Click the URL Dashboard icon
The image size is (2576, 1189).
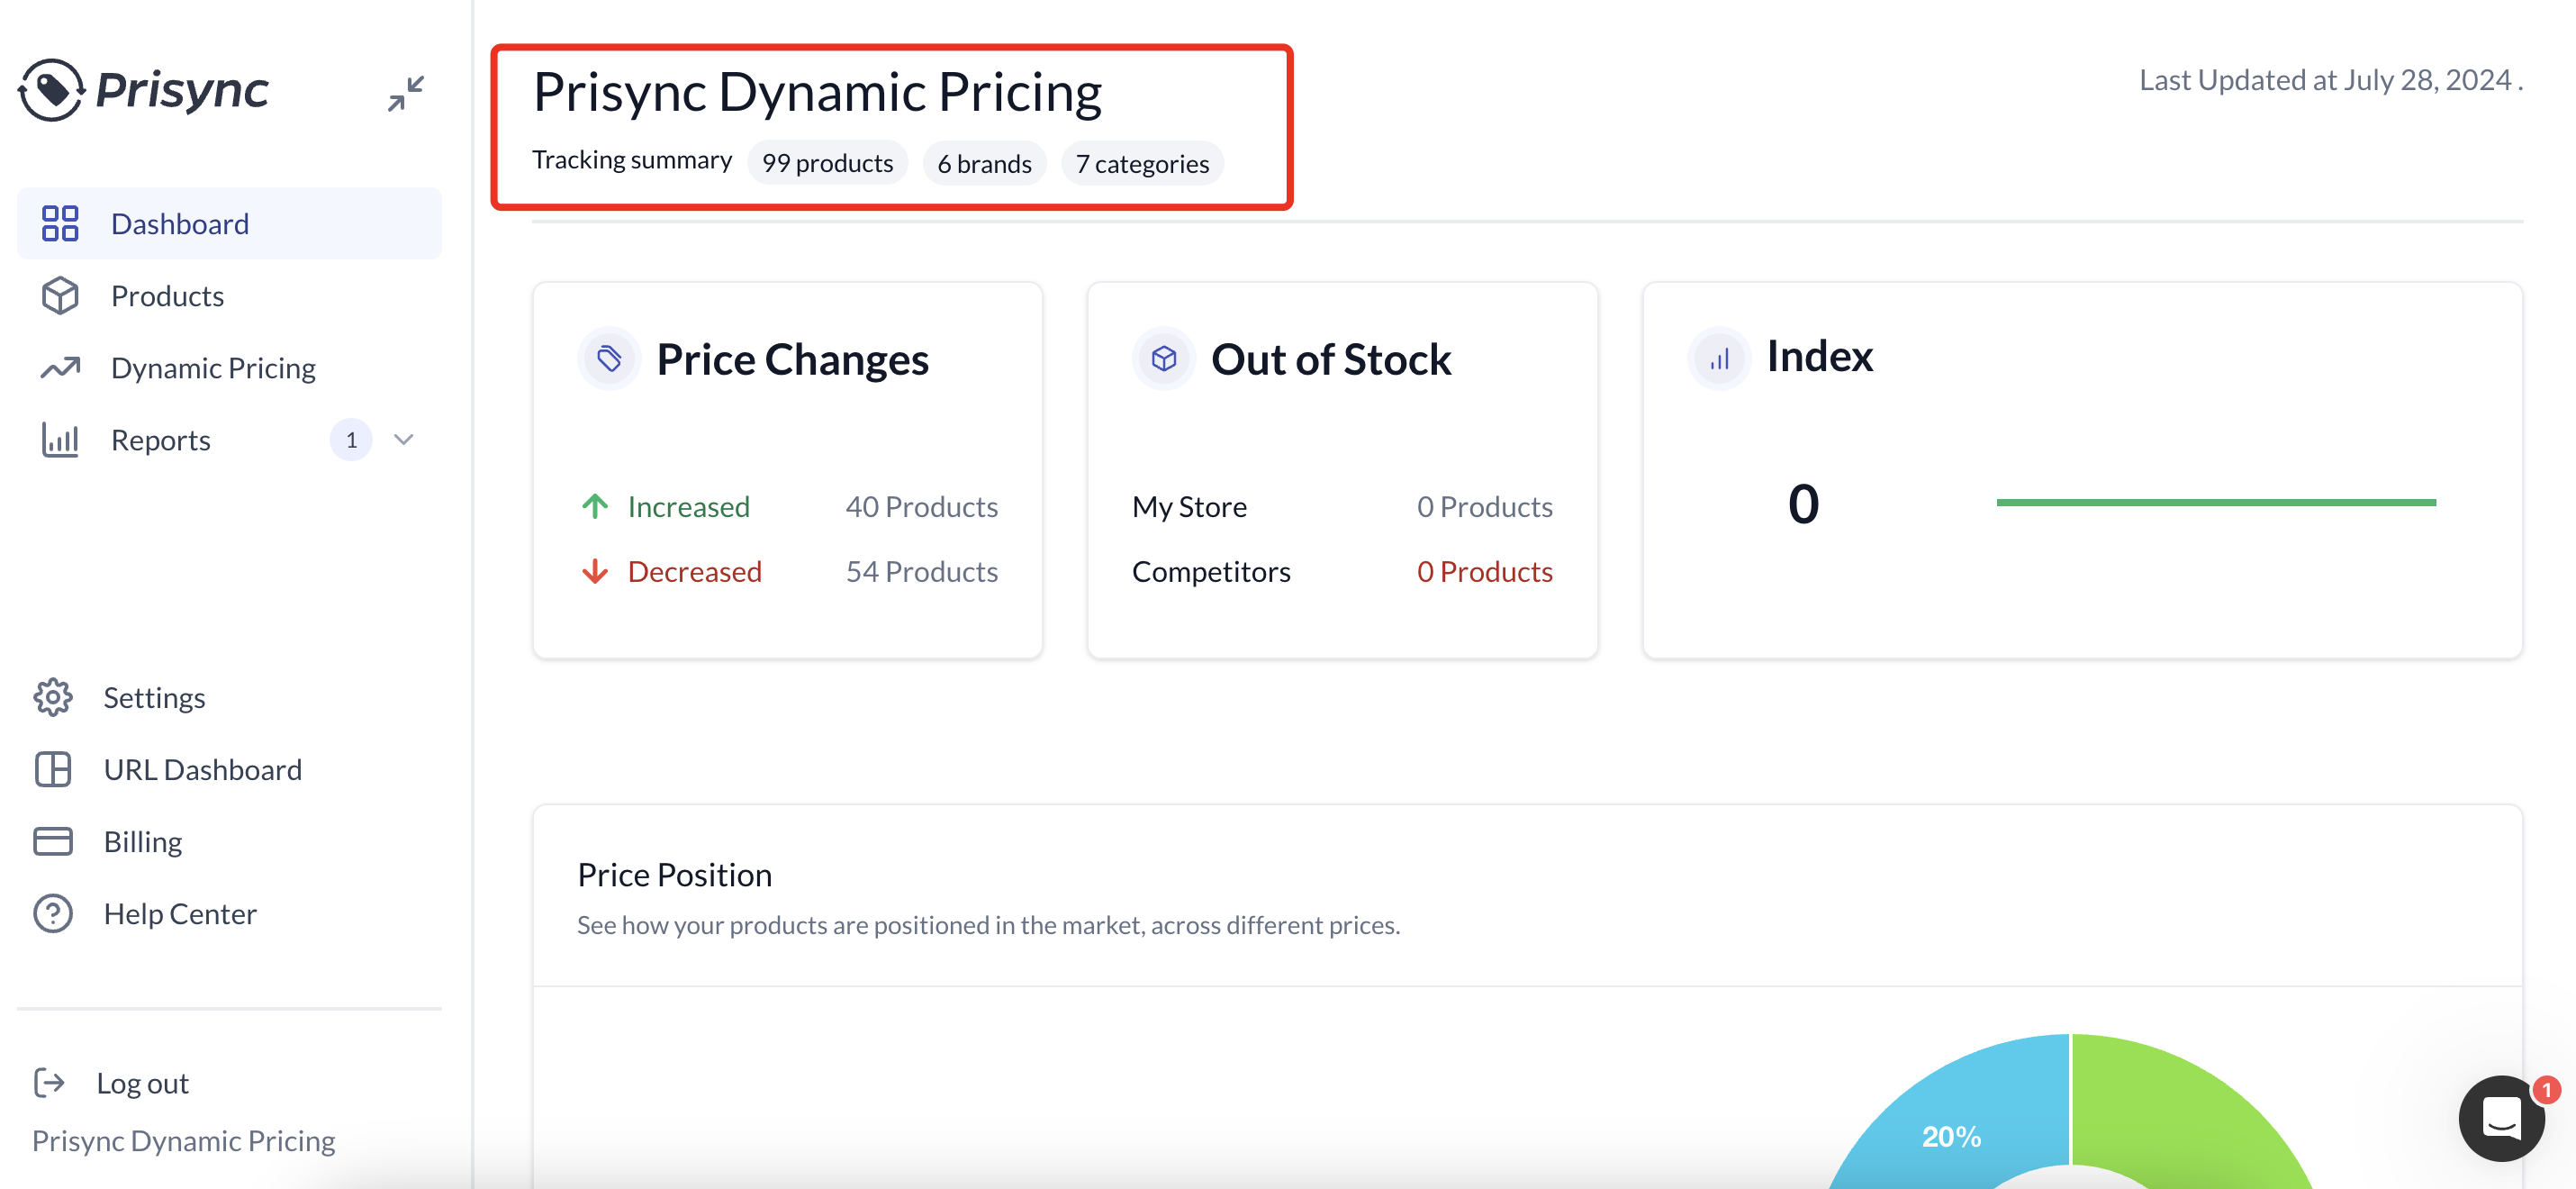[52, 769]
